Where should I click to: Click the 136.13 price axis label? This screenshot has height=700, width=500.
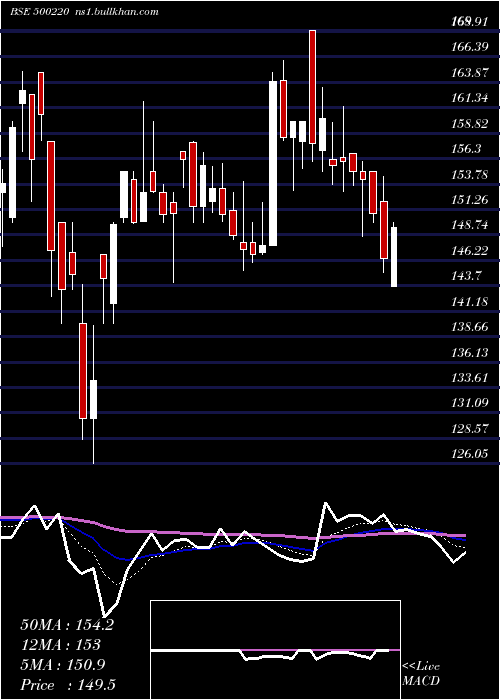point(469,353)
